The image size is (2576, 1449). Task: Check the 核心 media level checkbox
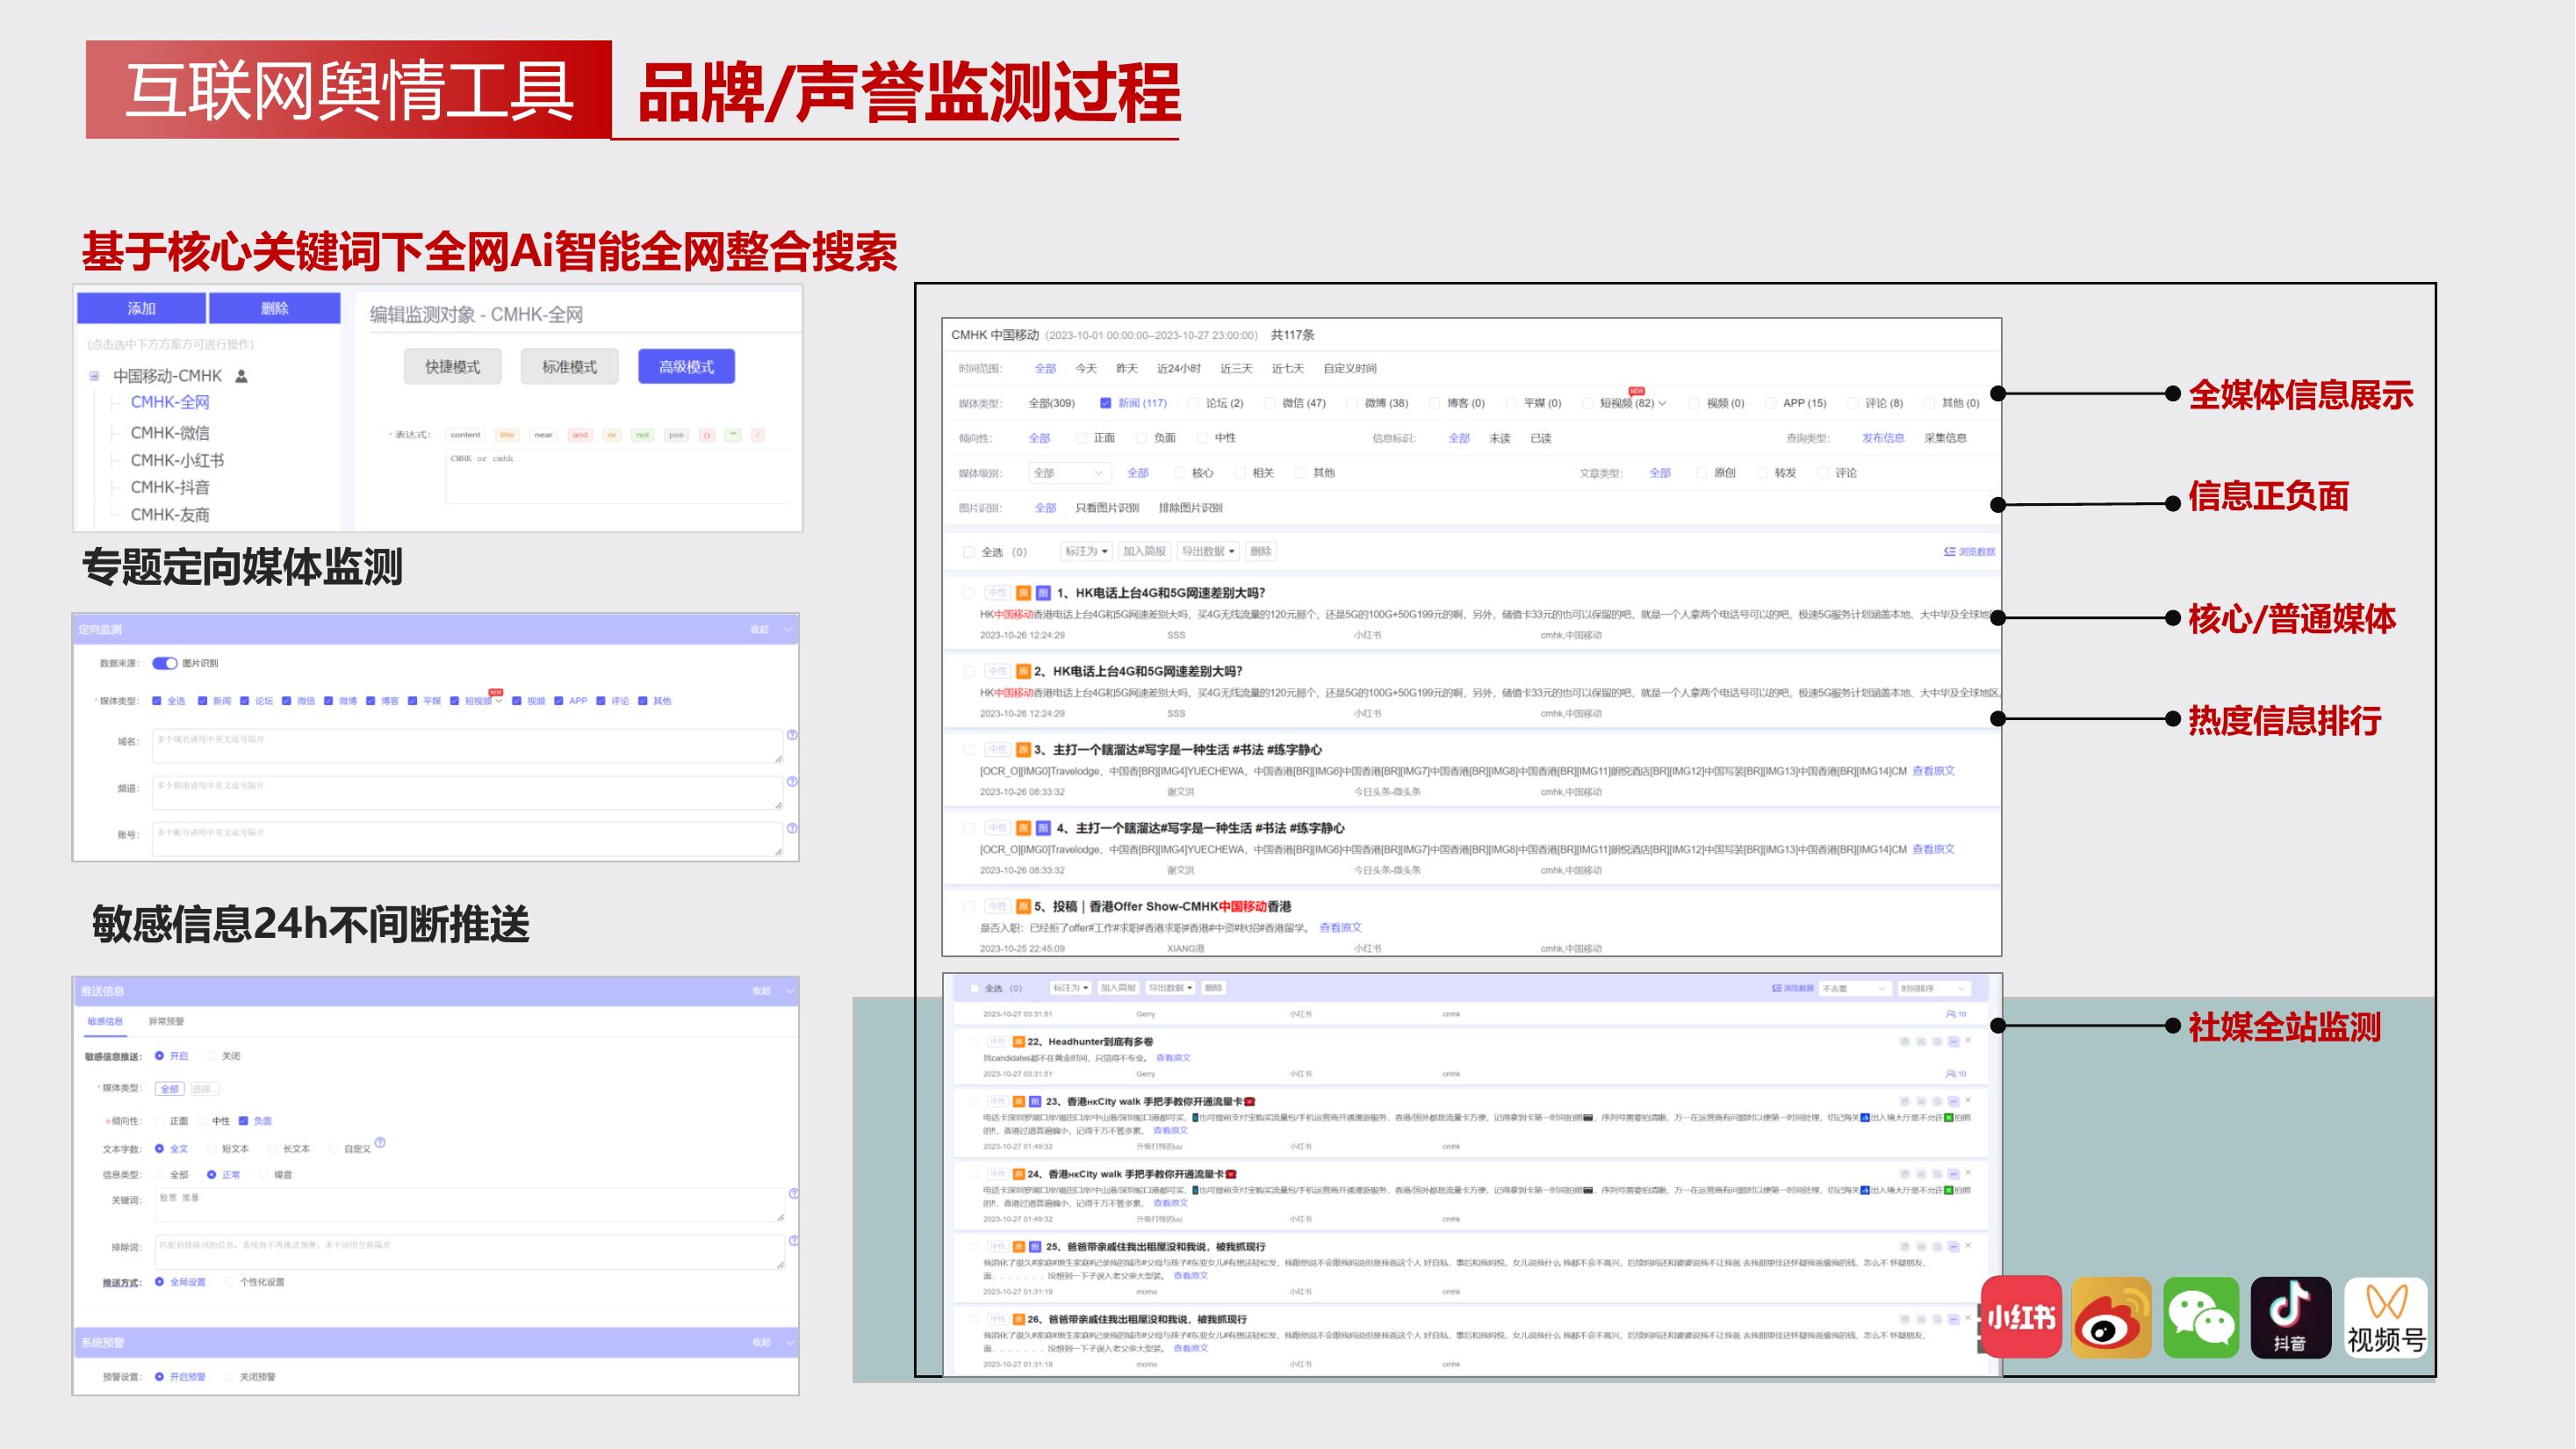pyautogui.click(x=1179, y=473)
